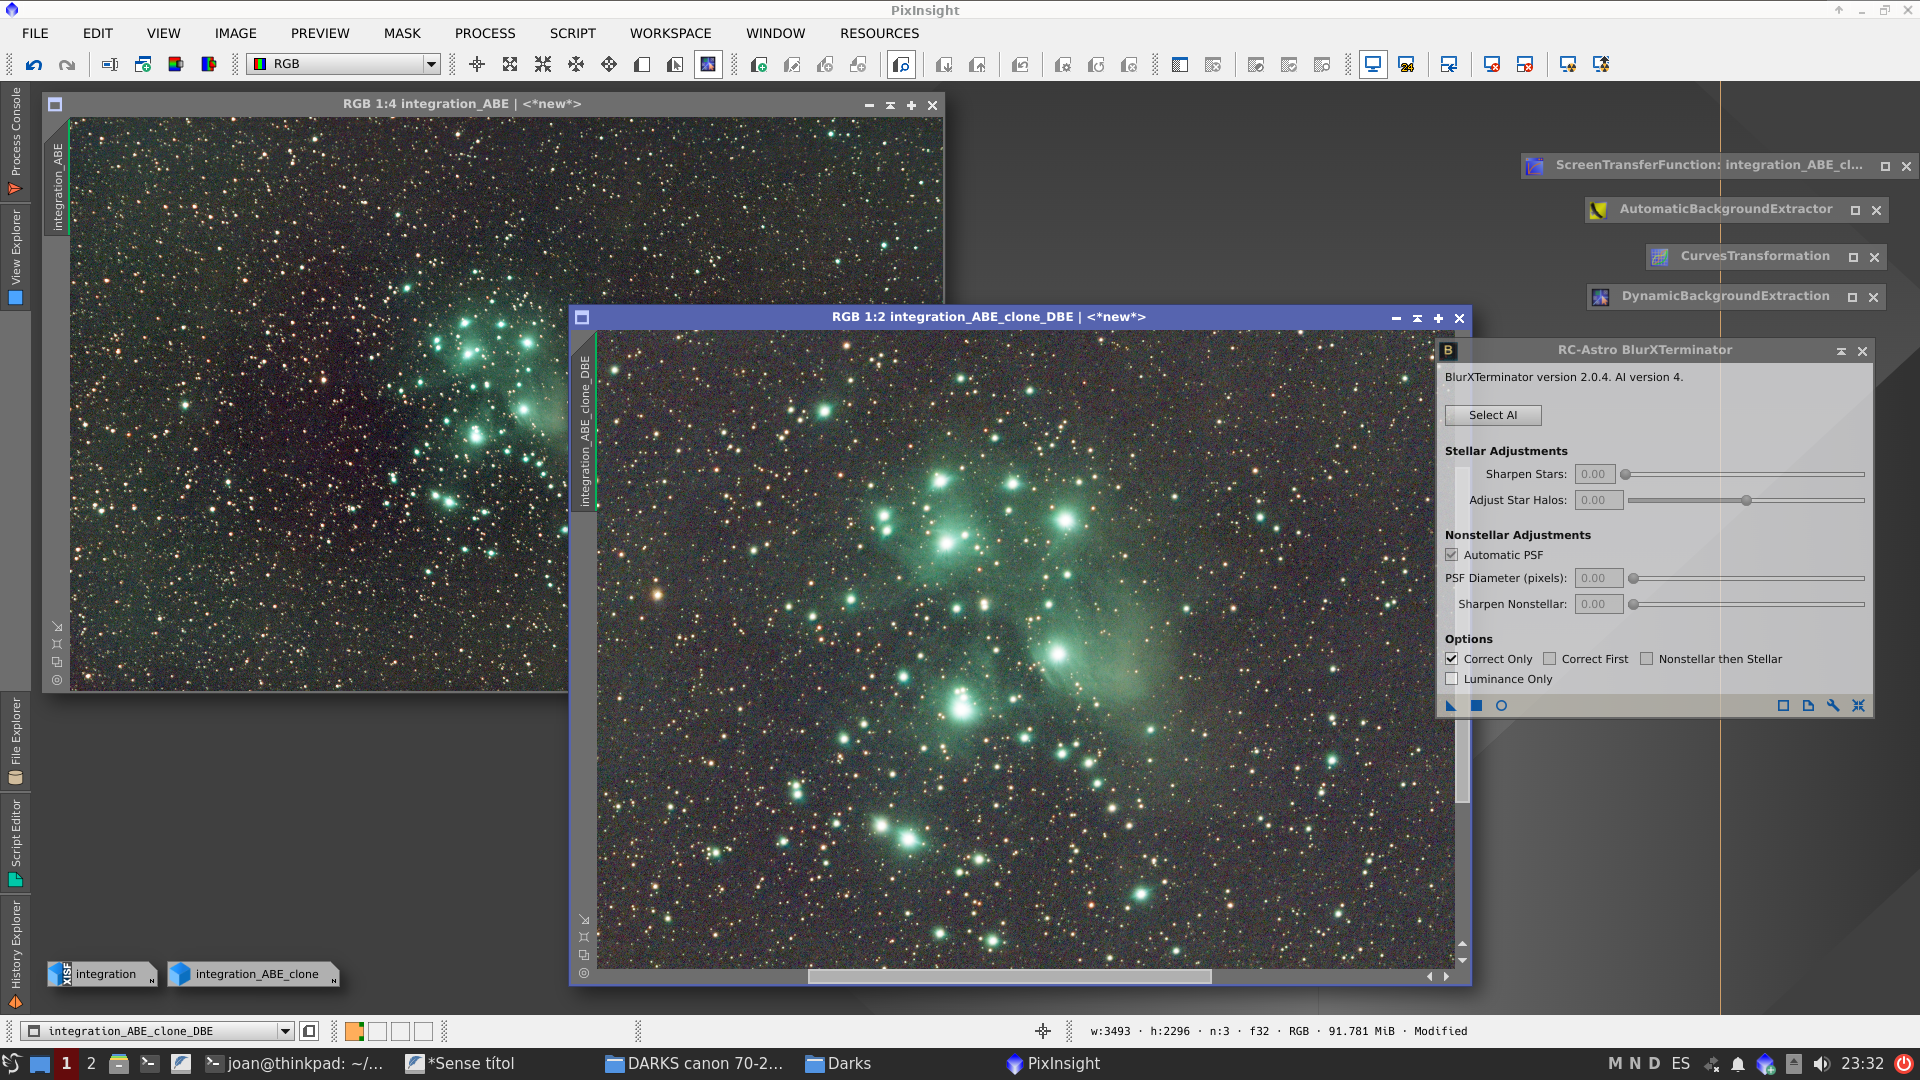1920x1080 pixels.
Task: Click BlurXTerminator apply global circle icon
Action: 1501,706
